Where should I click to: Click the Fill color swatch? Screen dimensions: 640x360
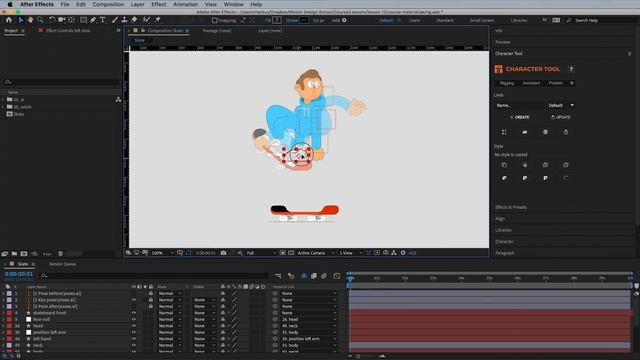(277, 20)
